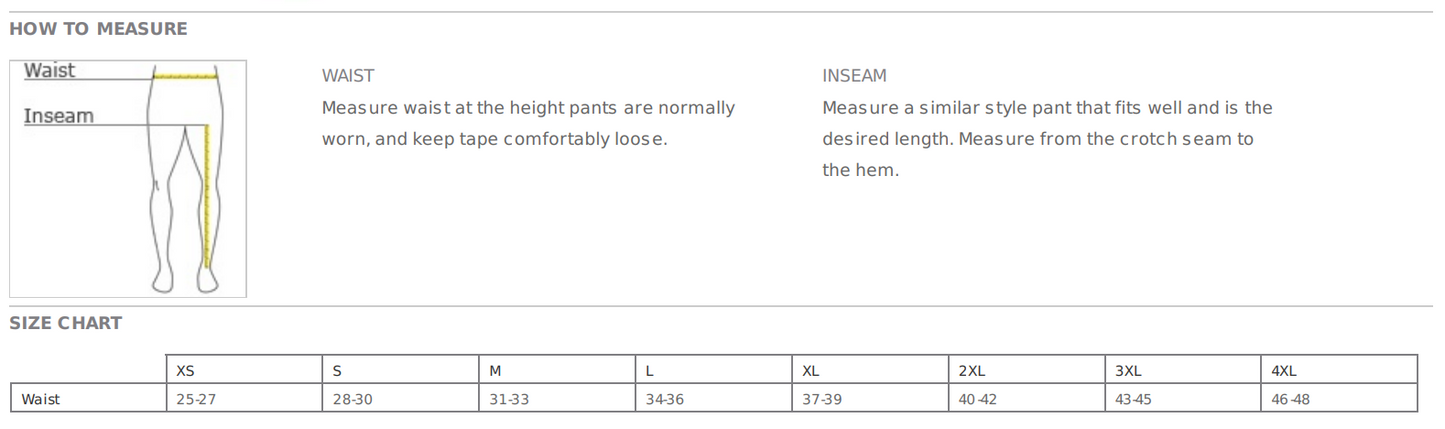Select the 31-33 waist measurement cell

[x=509, y=399]
